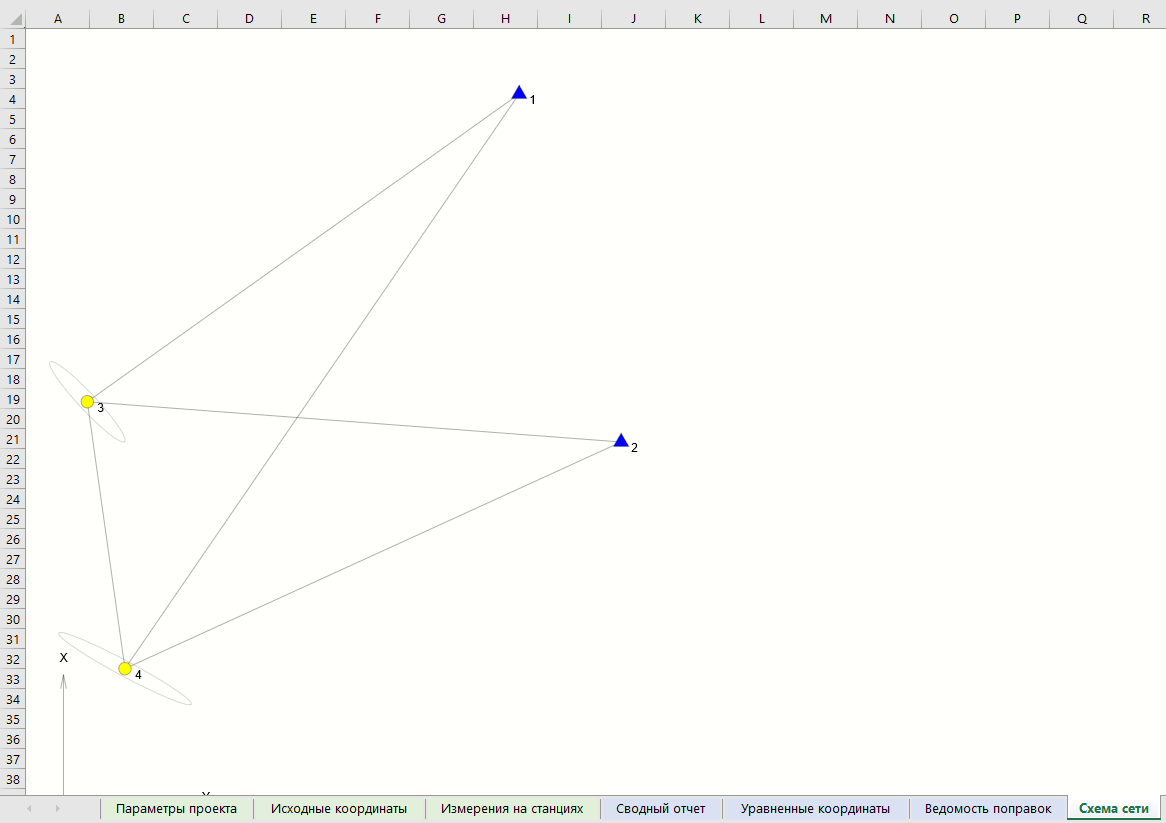Image resolution: width=1166 pixels, height=823 pixels.
Task: Click the yellow circle marker for point 4
Action: coord(124,667)
